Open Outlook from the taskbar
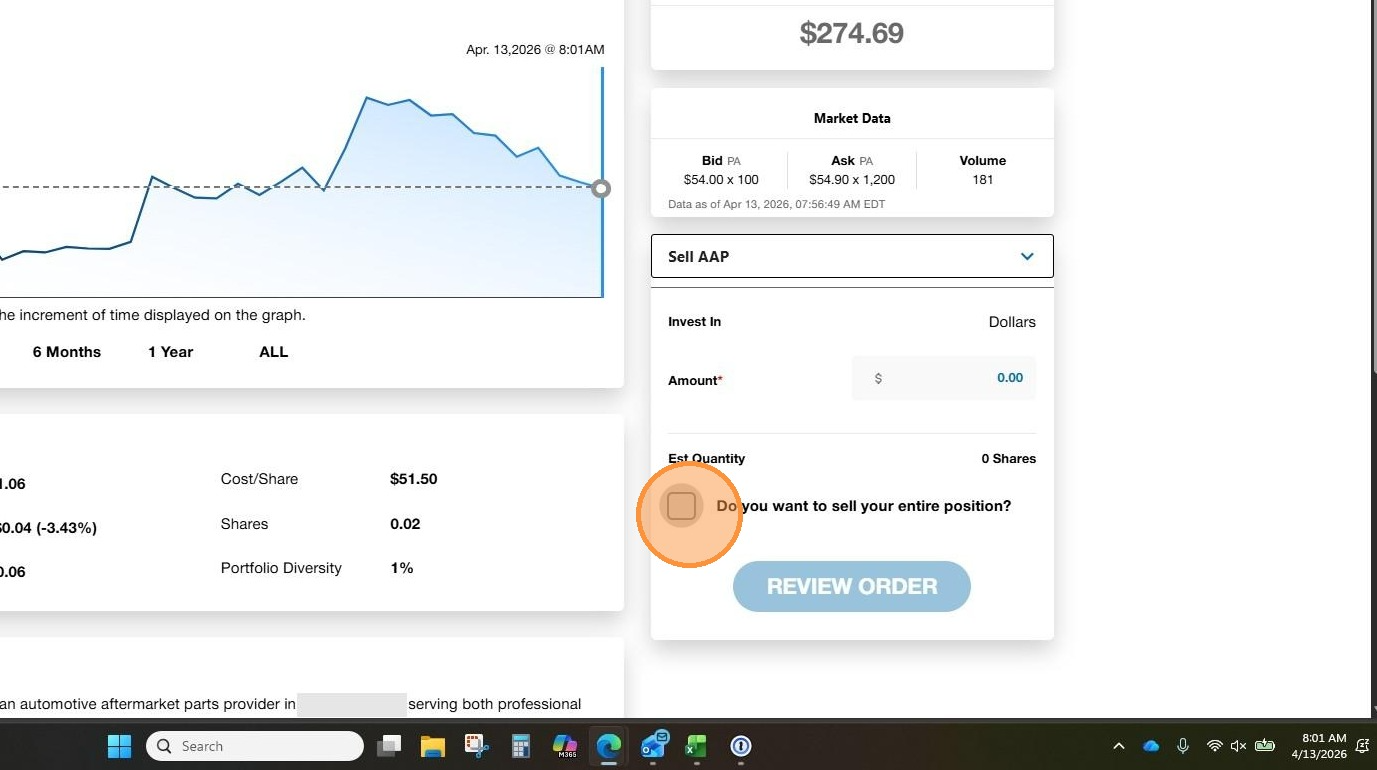 654,746
